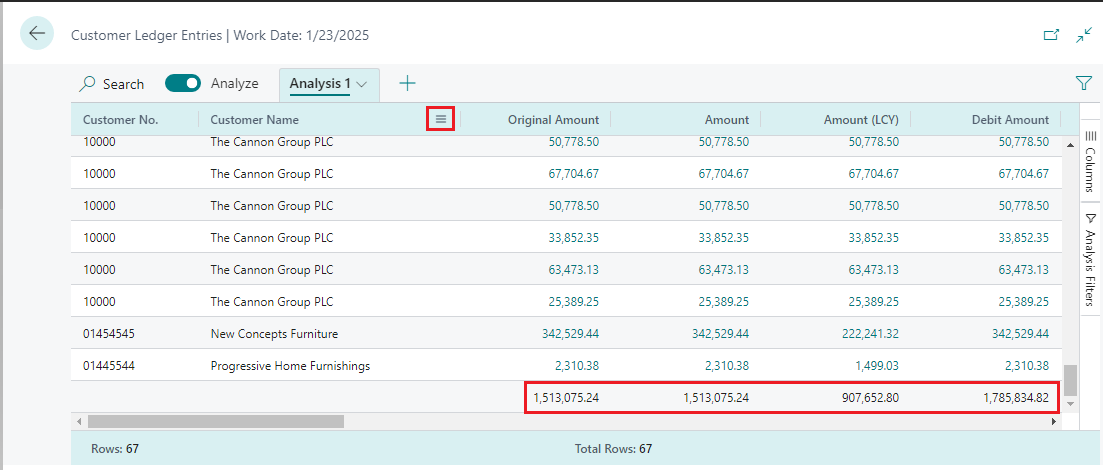Collapse the page with diagonal arrows icon
1103x470 pixels.
1084,34
